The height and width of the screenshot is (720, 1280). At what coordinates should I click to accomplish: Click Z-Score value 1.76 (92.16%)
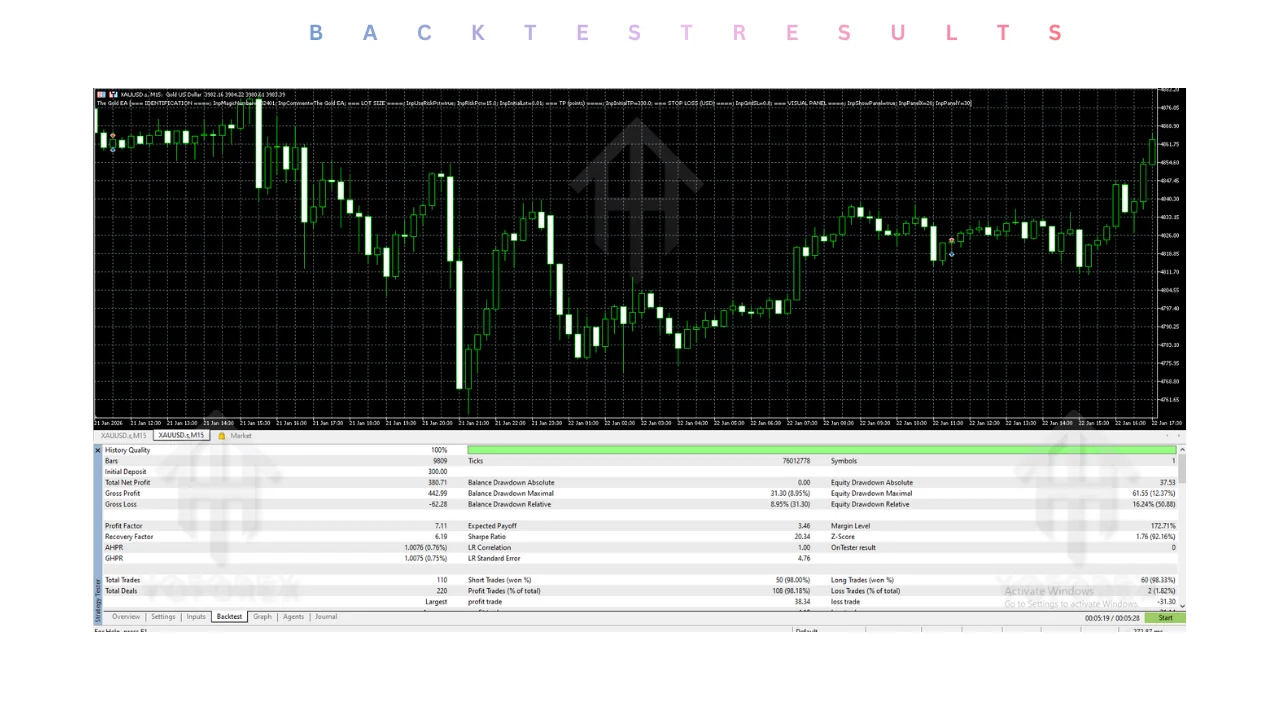(1155, 537)
